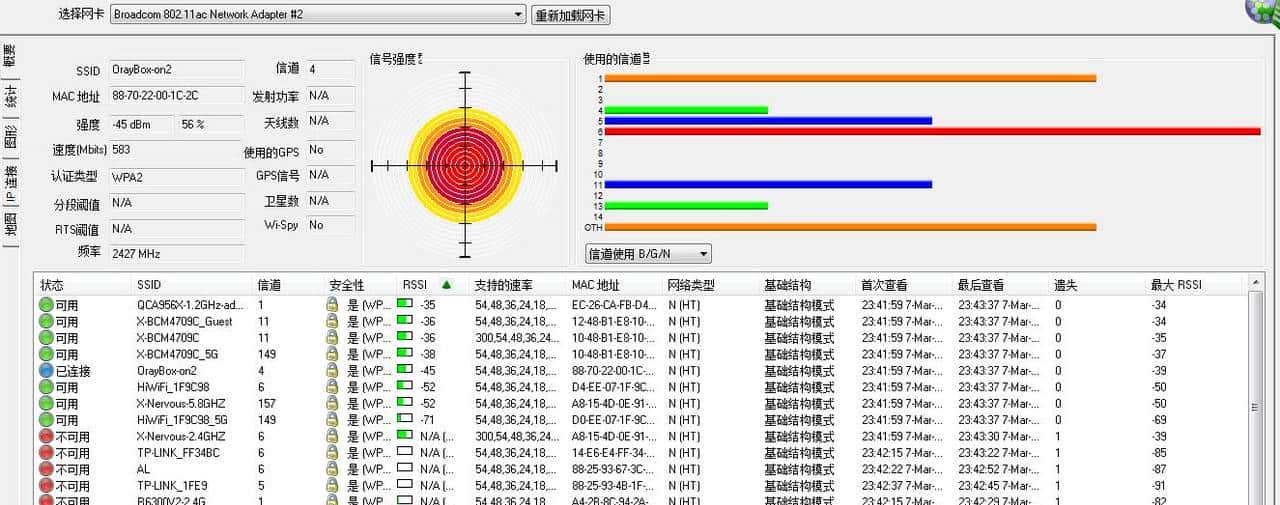Click the RSSI signal bar icon for X-BCM4709C_Guest
Screen dimensions: 1280x505
(x=405, y=321)
